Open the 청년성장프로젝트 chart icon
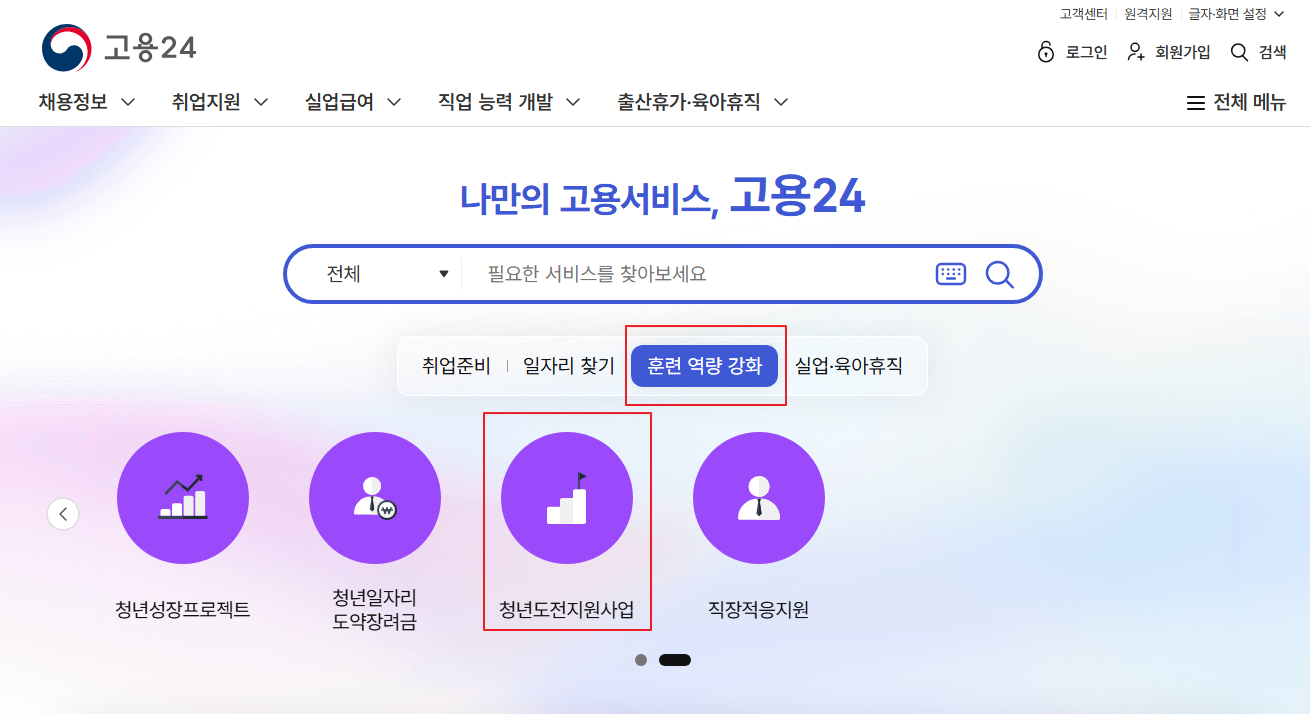Viewport: 1310px width, 714px height. coord(183,498)
